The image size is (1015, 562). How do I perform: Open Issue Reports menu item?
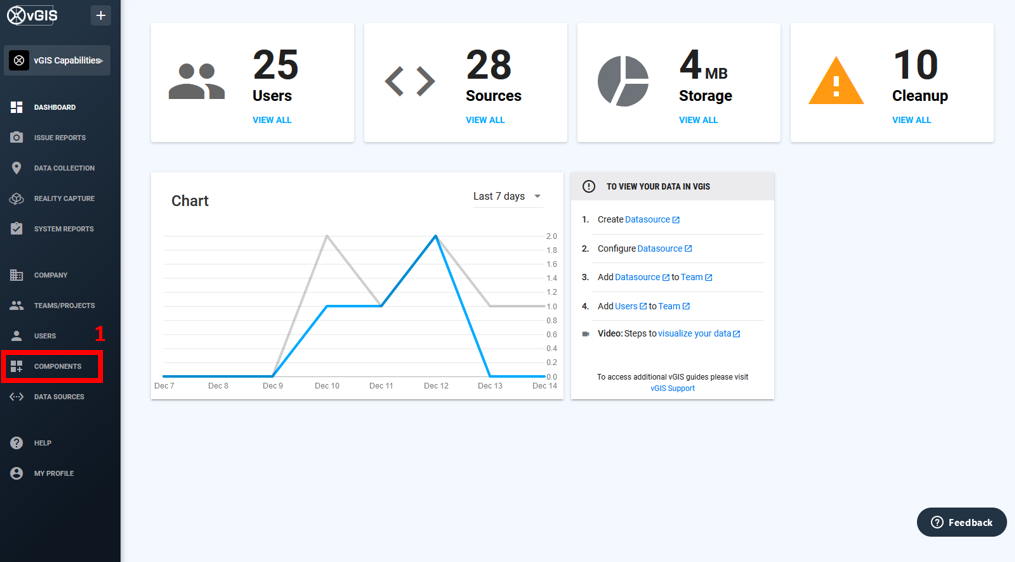tap(60, 138)
